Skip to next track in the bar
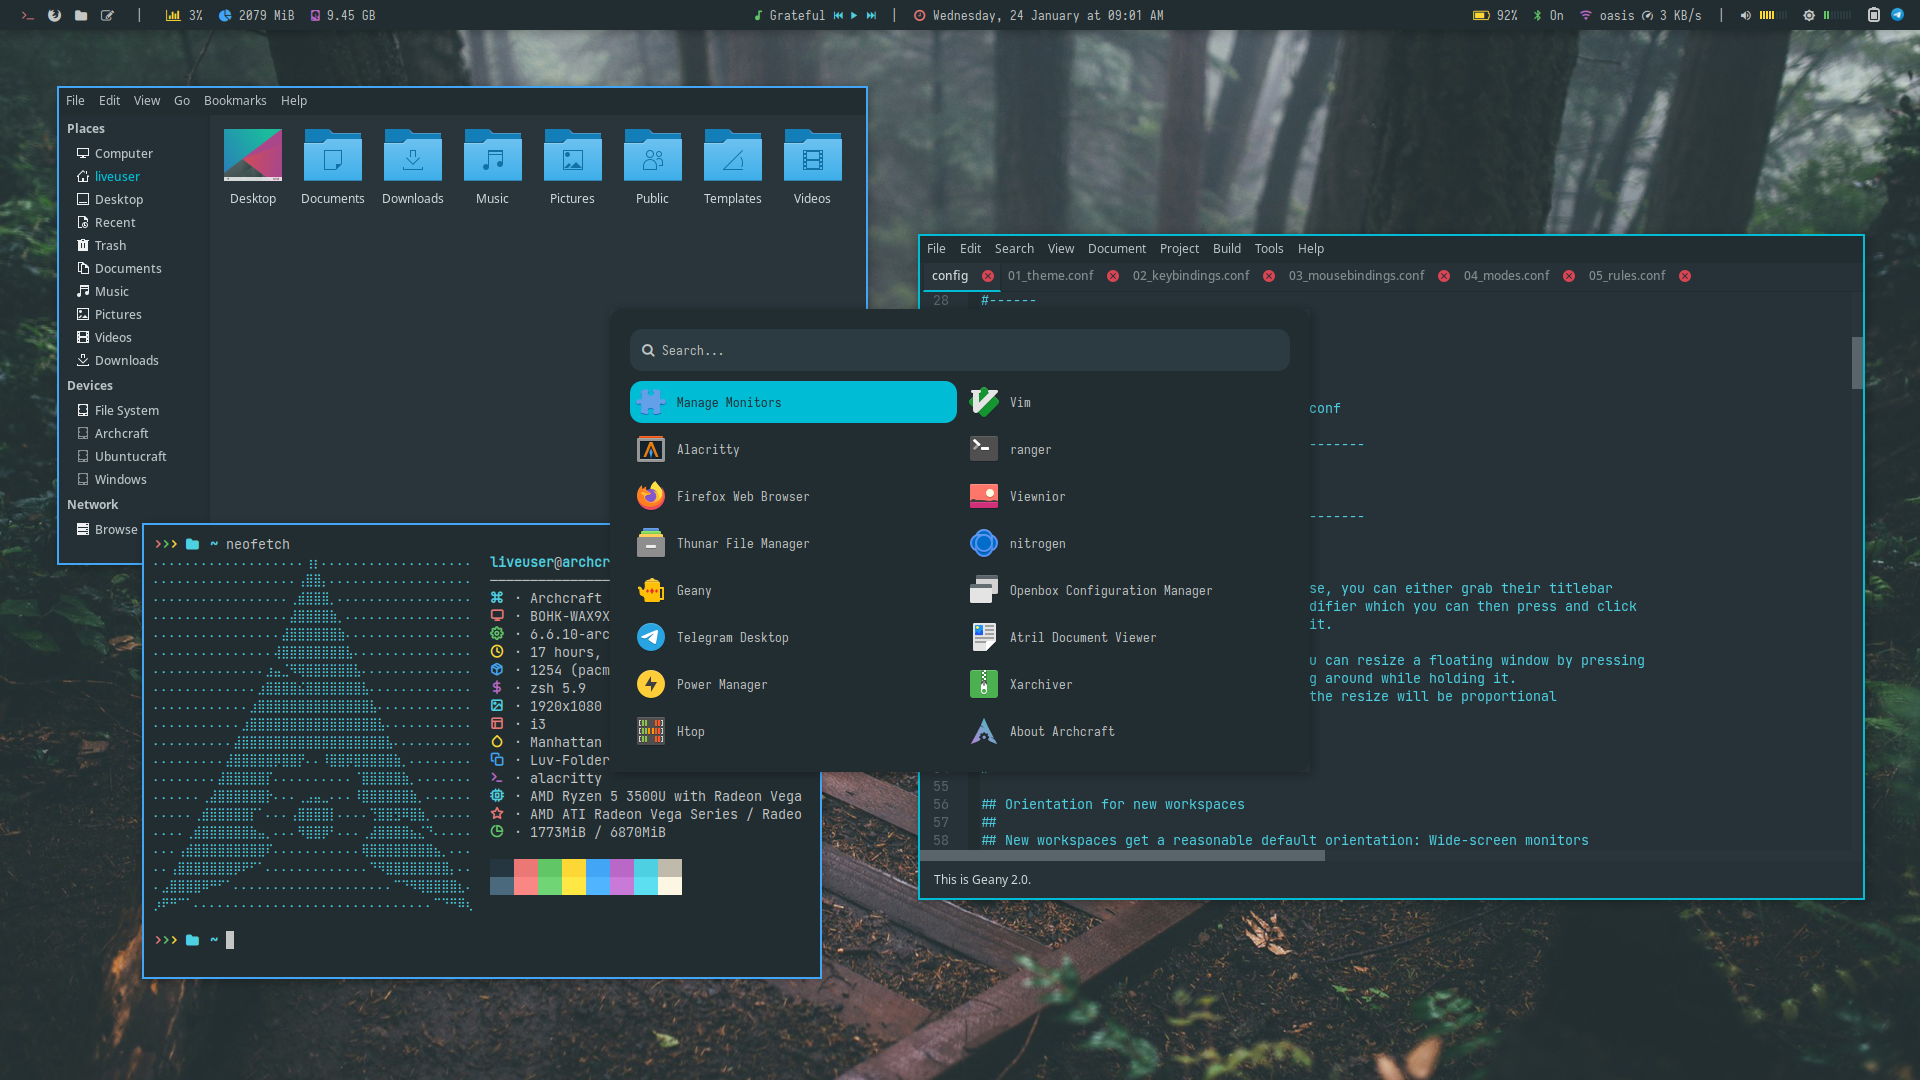 pyautogui.click(x=871, y=15)
